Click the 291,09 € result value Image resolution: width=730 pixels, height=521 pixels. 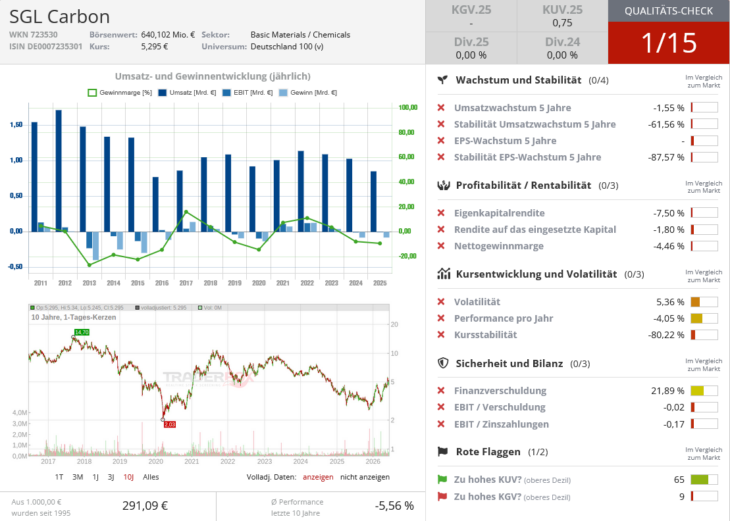tap(145, 506)
